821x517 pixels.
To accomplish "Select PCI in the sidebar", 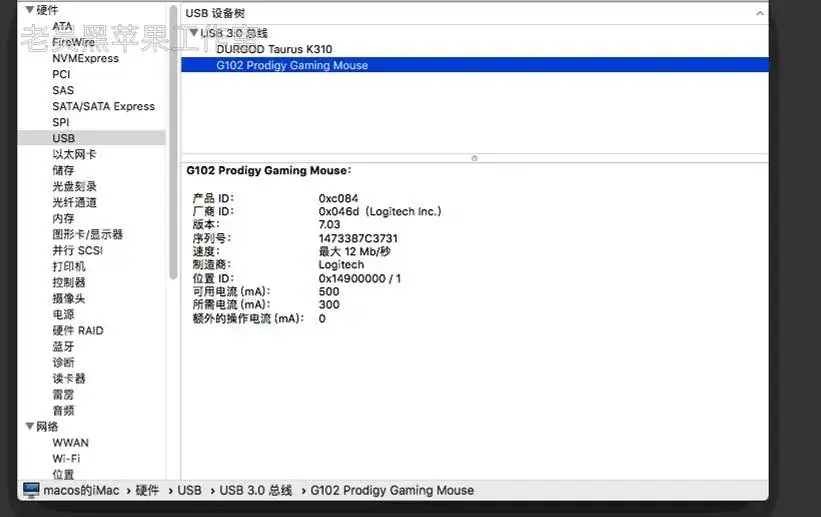I will click(x=61, y=74).
